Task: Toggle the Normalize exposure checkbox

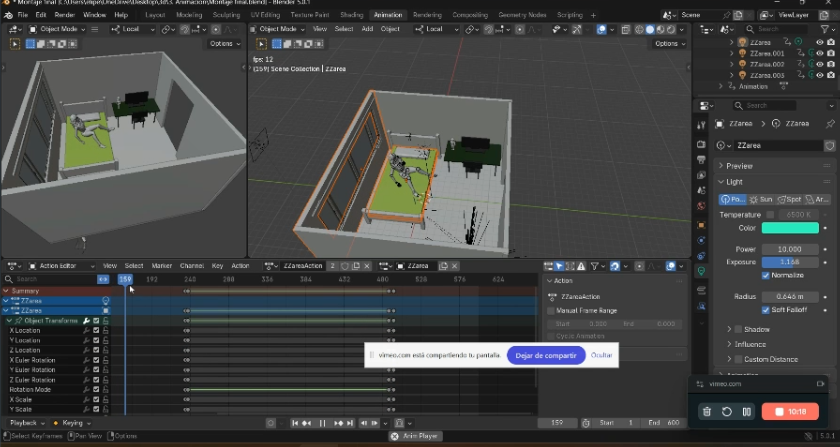Action: [x=766, y=275]
